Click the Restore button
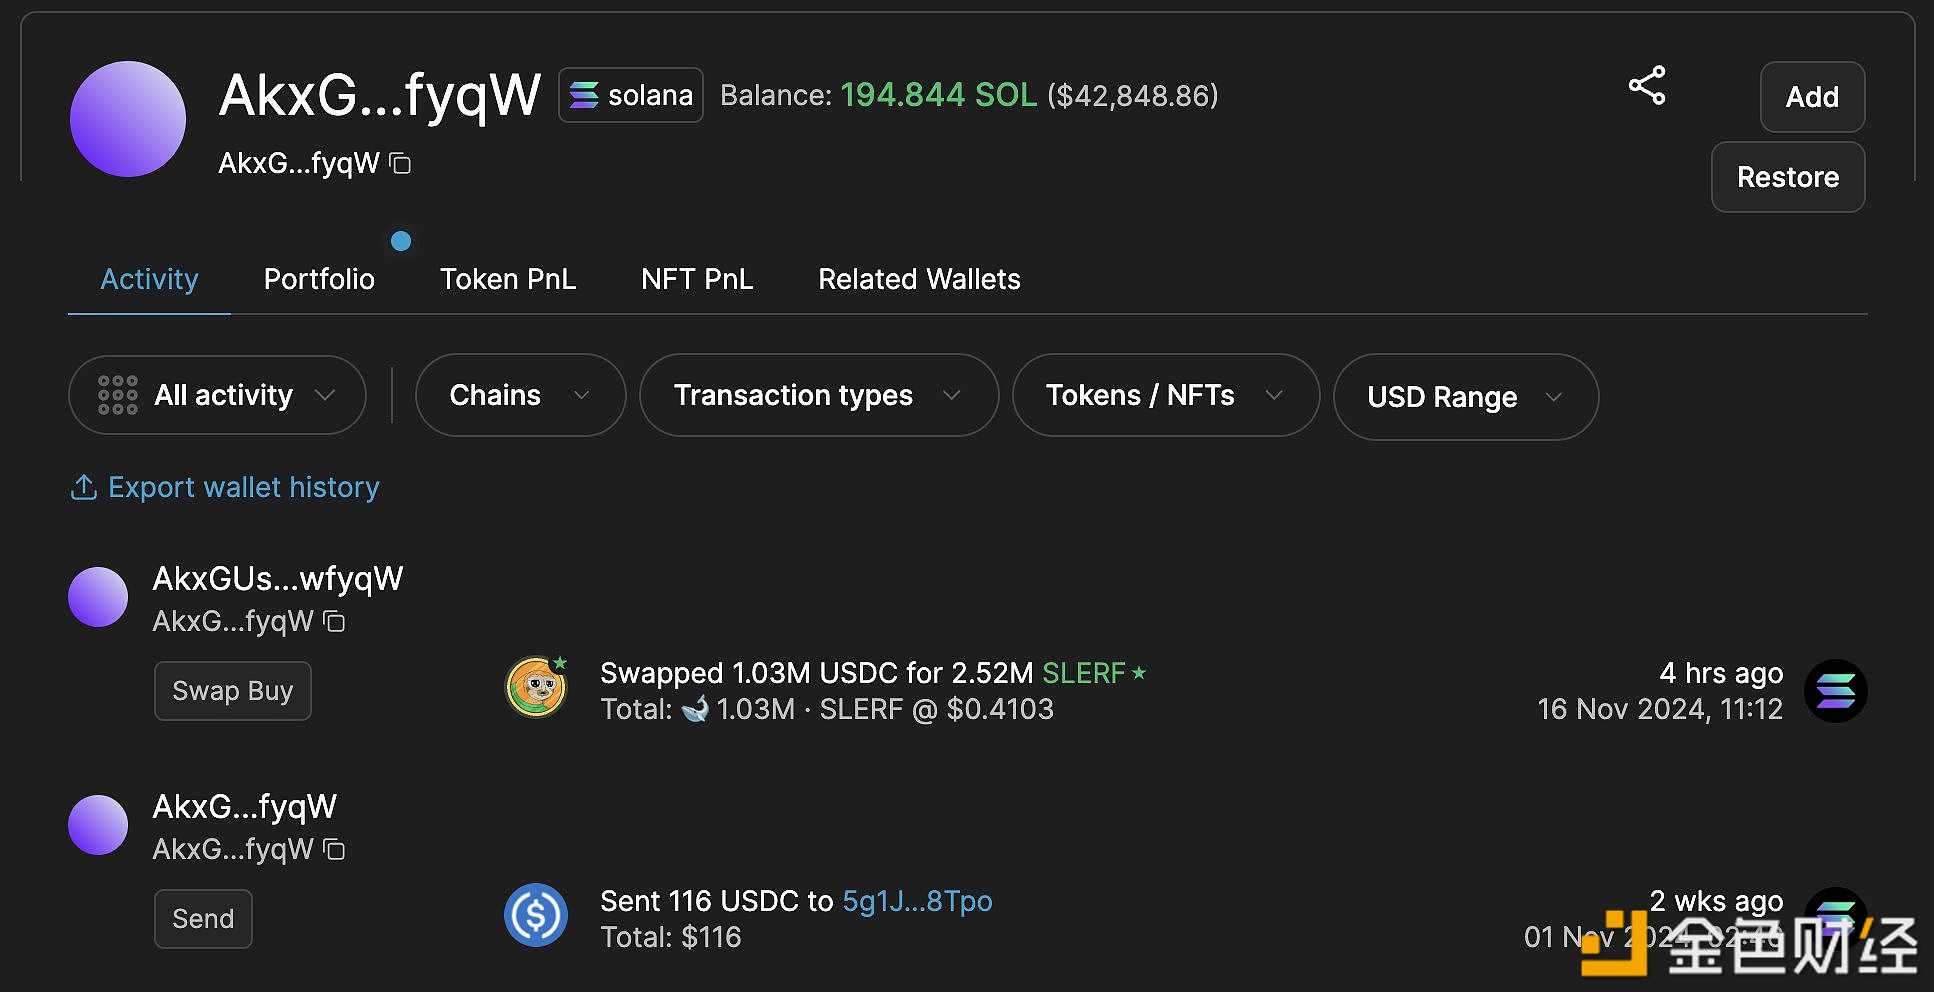This screenshot has height=992, width=1934. click(1788, 177)
